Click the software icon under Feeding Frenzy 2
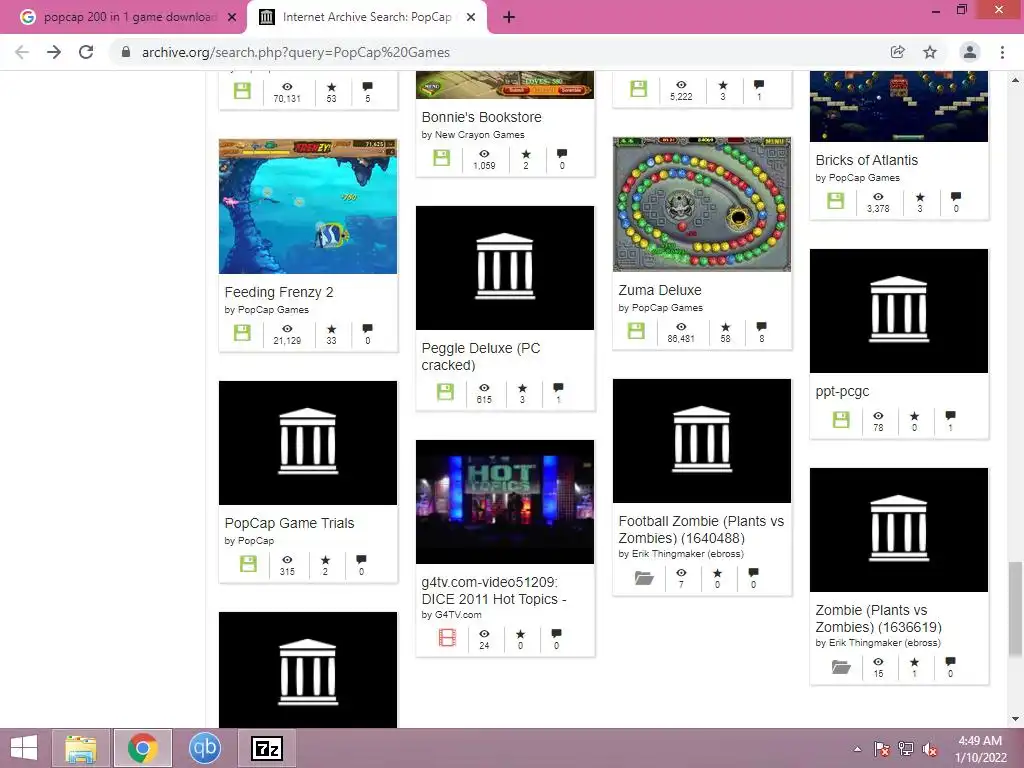Image resolution: width=1024 pixels, height=768 pixels. [242, 332]
